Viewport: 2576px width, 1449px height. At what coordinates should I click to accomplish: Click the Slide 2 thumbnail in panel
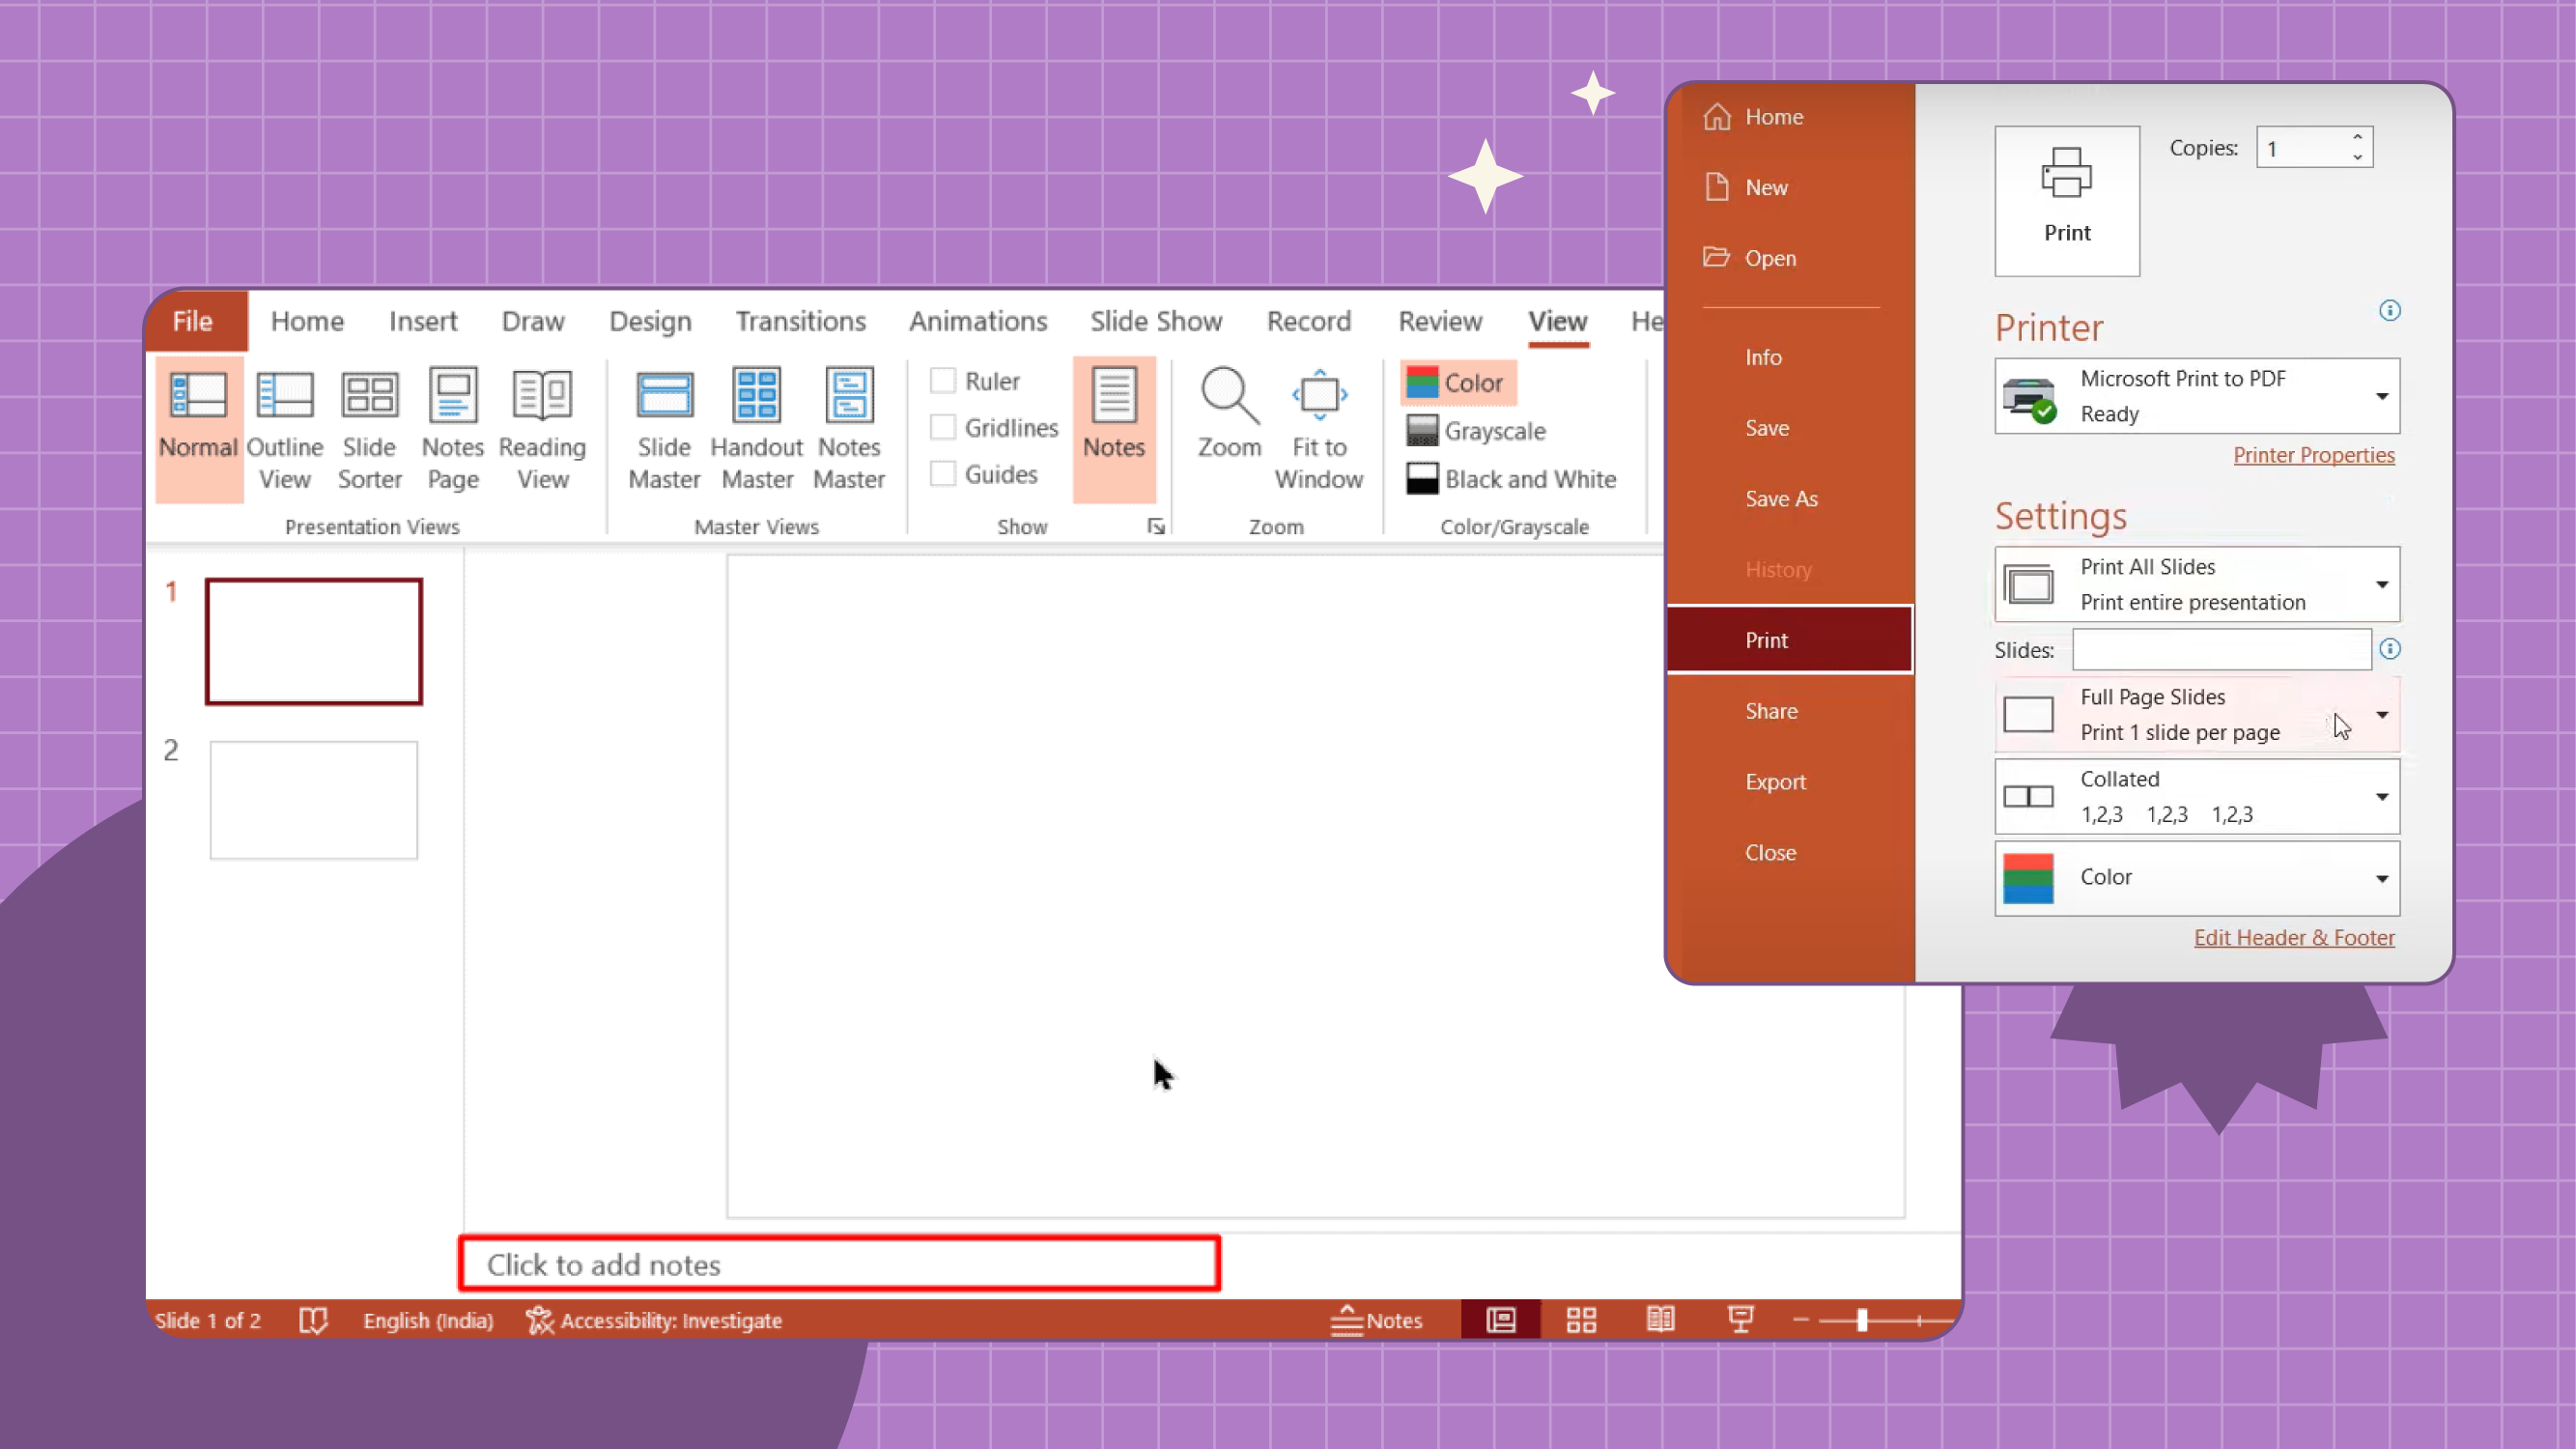(313, 798)
